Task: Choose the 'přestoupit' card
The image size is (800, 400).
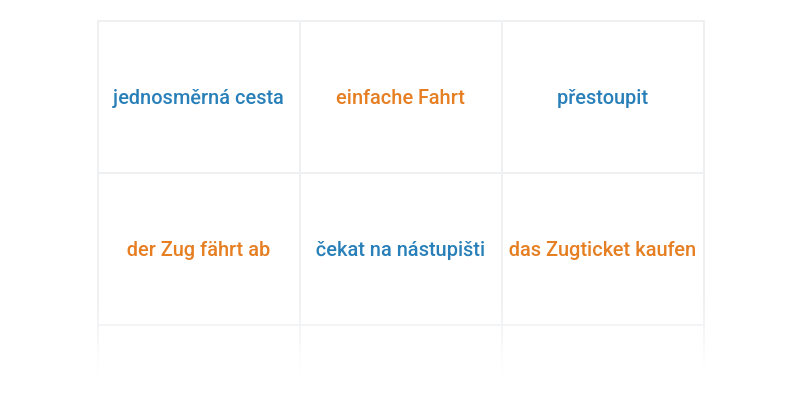Action: point(603,97)
